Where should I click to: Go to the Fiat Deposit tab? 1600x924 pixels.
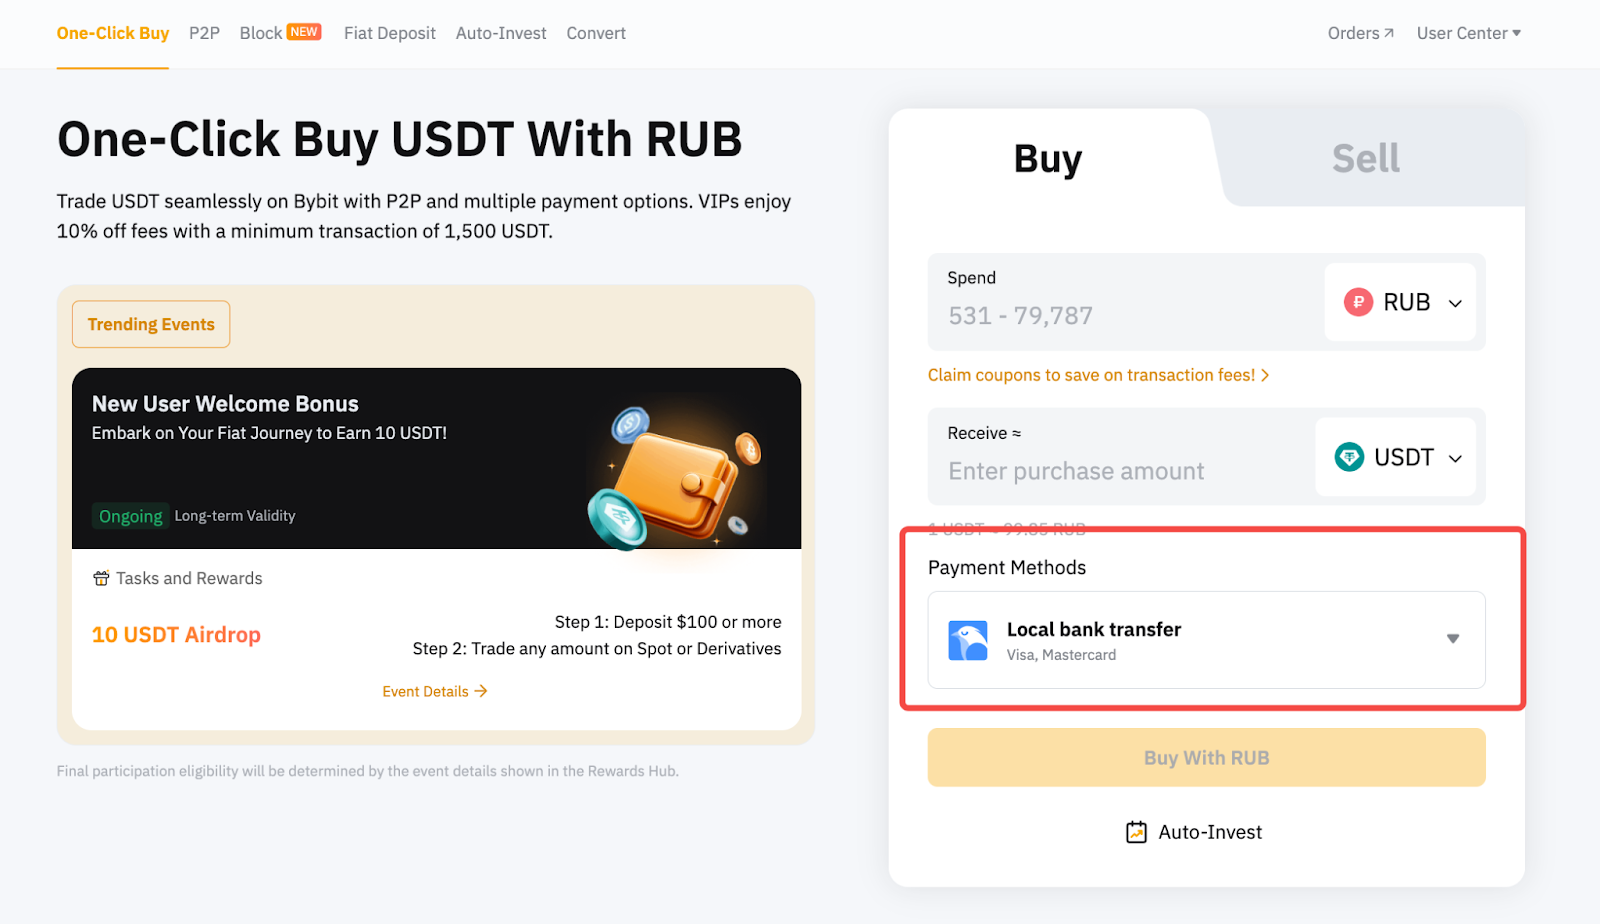coord(389,33)
